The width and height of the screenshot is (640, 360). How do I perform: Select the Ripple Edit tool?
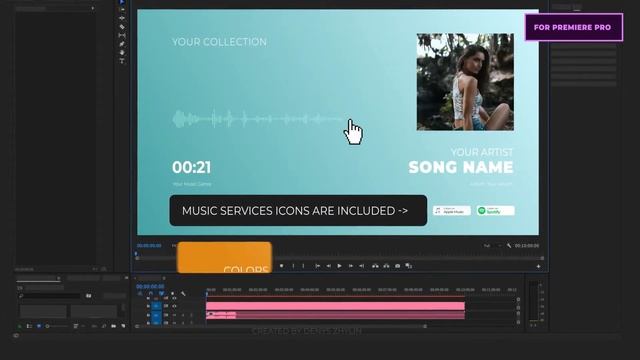tap(122, 18)
